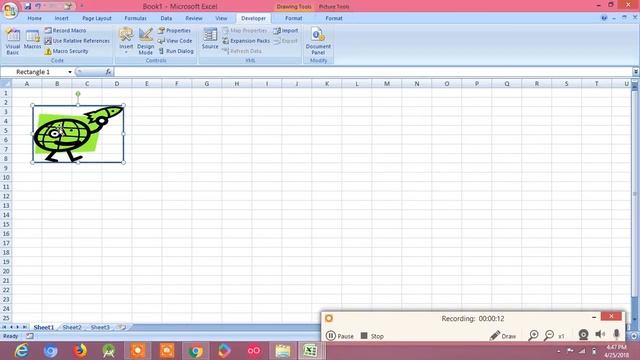640x360 pixels.
Task: Toggle Design Mode
Action: click(x=145, y=41)
